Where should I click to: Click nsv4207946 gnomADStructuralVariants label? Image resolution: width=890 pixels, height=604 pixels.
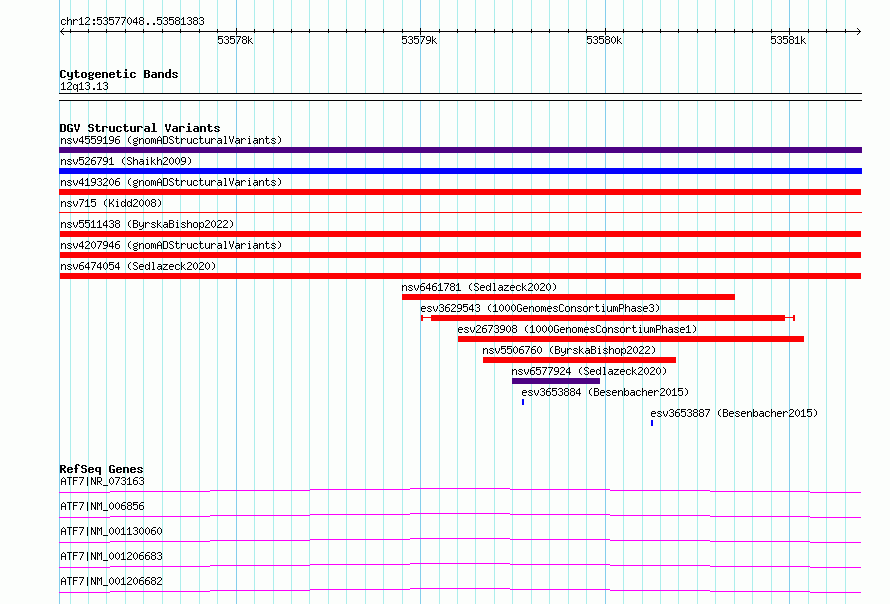pyautogui.click(x=171, y=245)
